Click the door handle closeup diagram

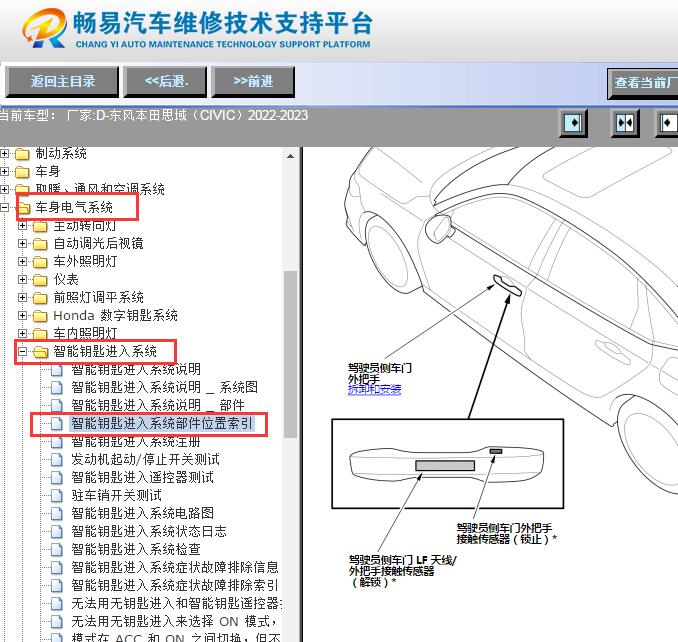(x=448, y=464)
